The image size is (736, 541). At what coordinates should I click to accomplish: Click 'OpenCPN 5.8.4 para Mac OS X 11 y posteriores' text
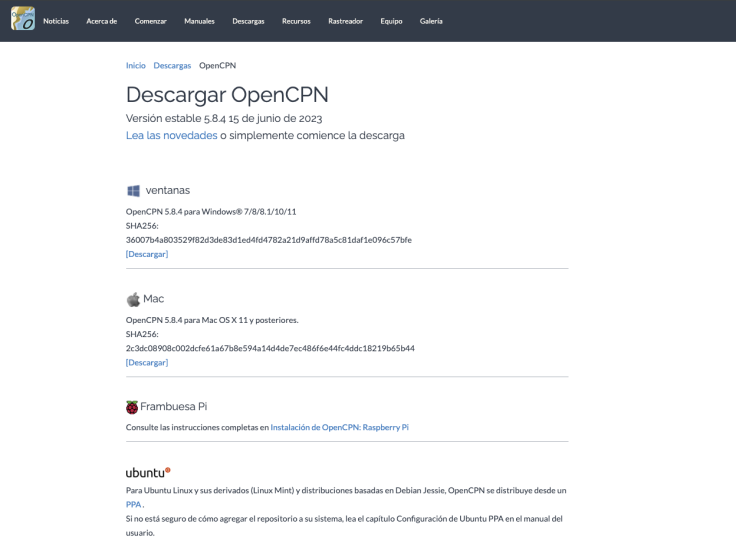tap(212, 320)
